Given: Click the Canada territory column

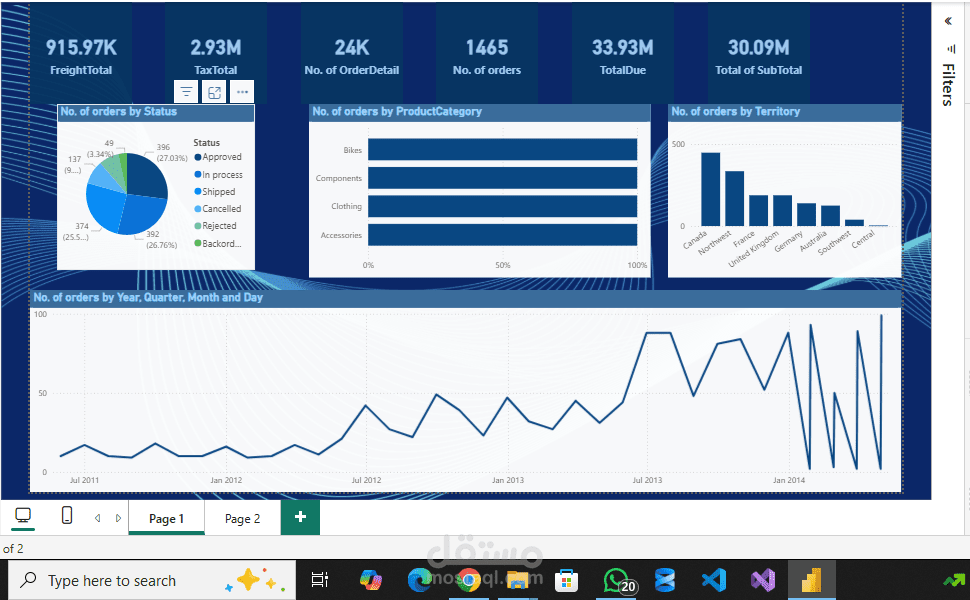Looking at the screenshot, I should coord(710,189).
